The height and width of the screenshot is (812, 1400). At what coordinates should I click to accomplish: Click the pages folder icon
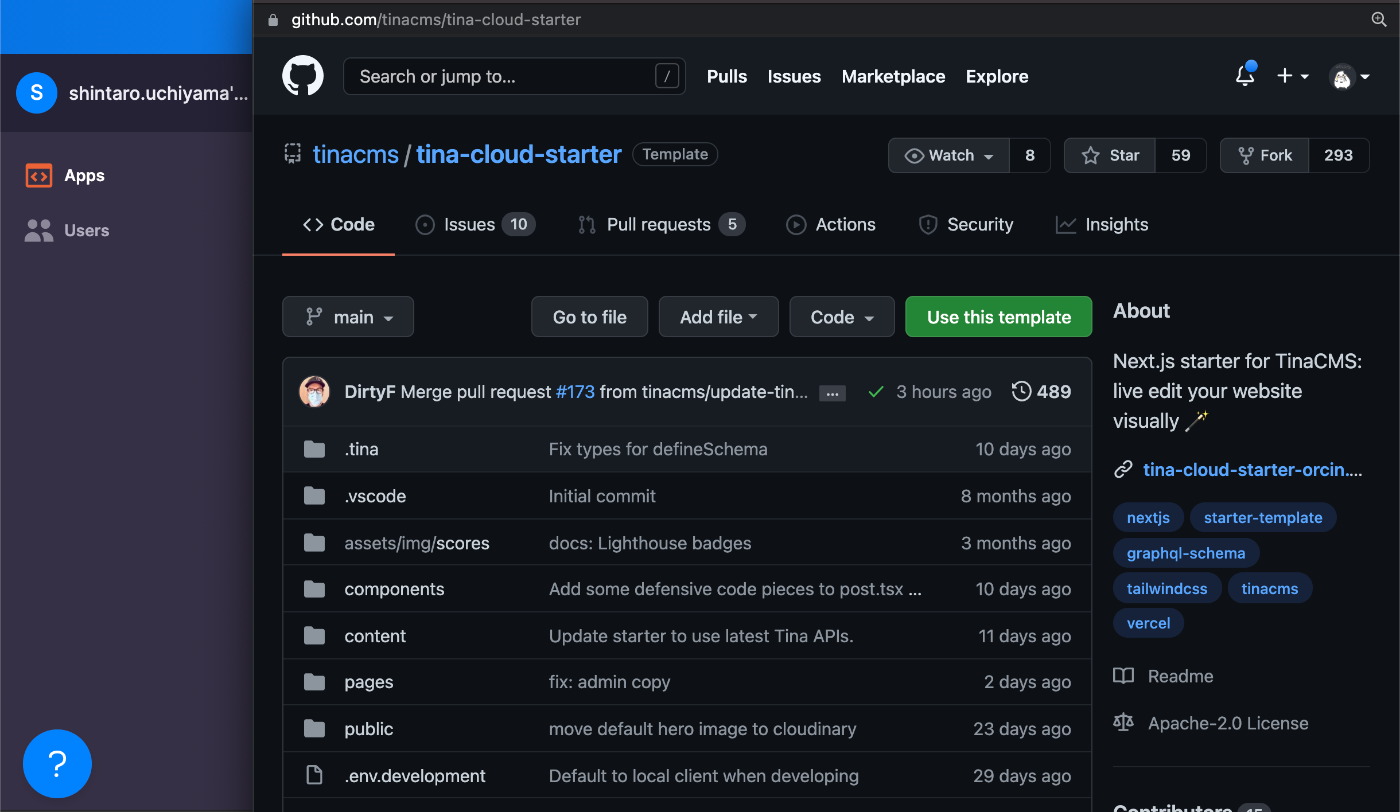[x=315, y=682]
